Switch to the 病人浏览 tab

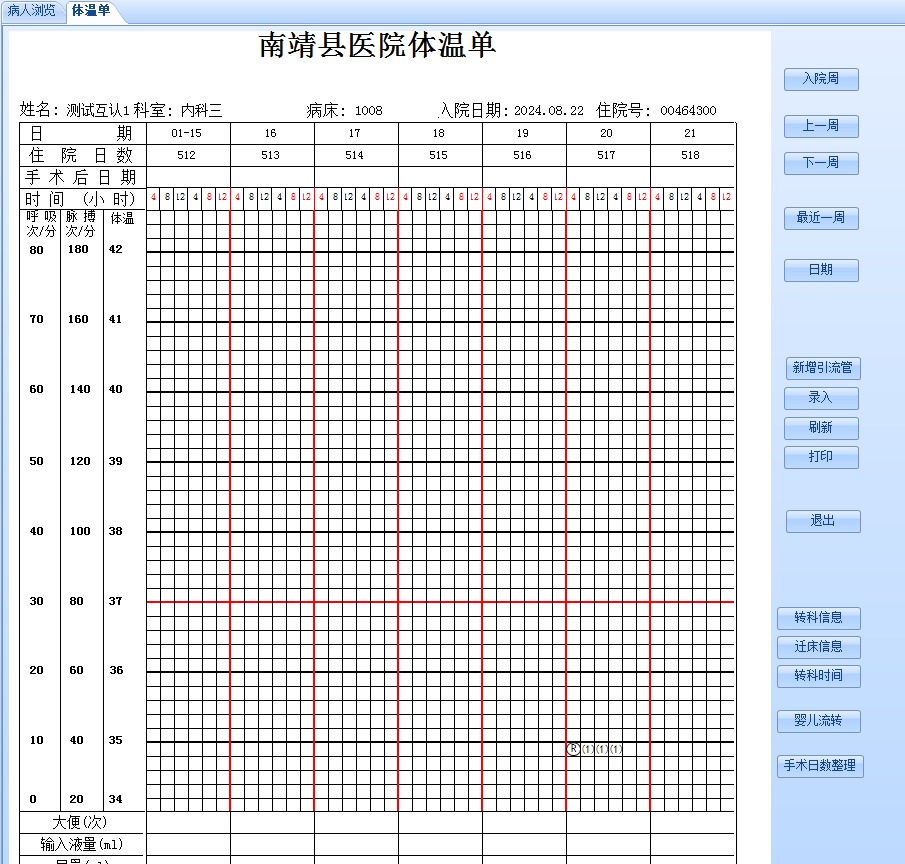pos(32,10)
